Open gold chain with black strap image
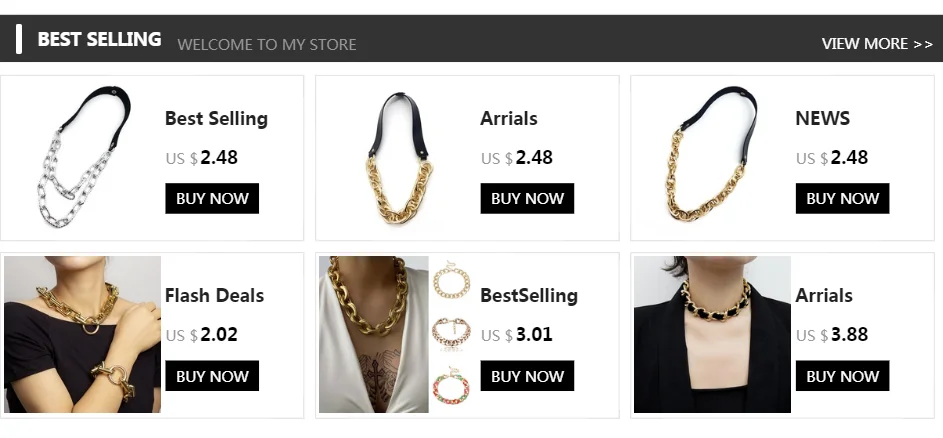 pyautogui.click(x=400, y=158)
